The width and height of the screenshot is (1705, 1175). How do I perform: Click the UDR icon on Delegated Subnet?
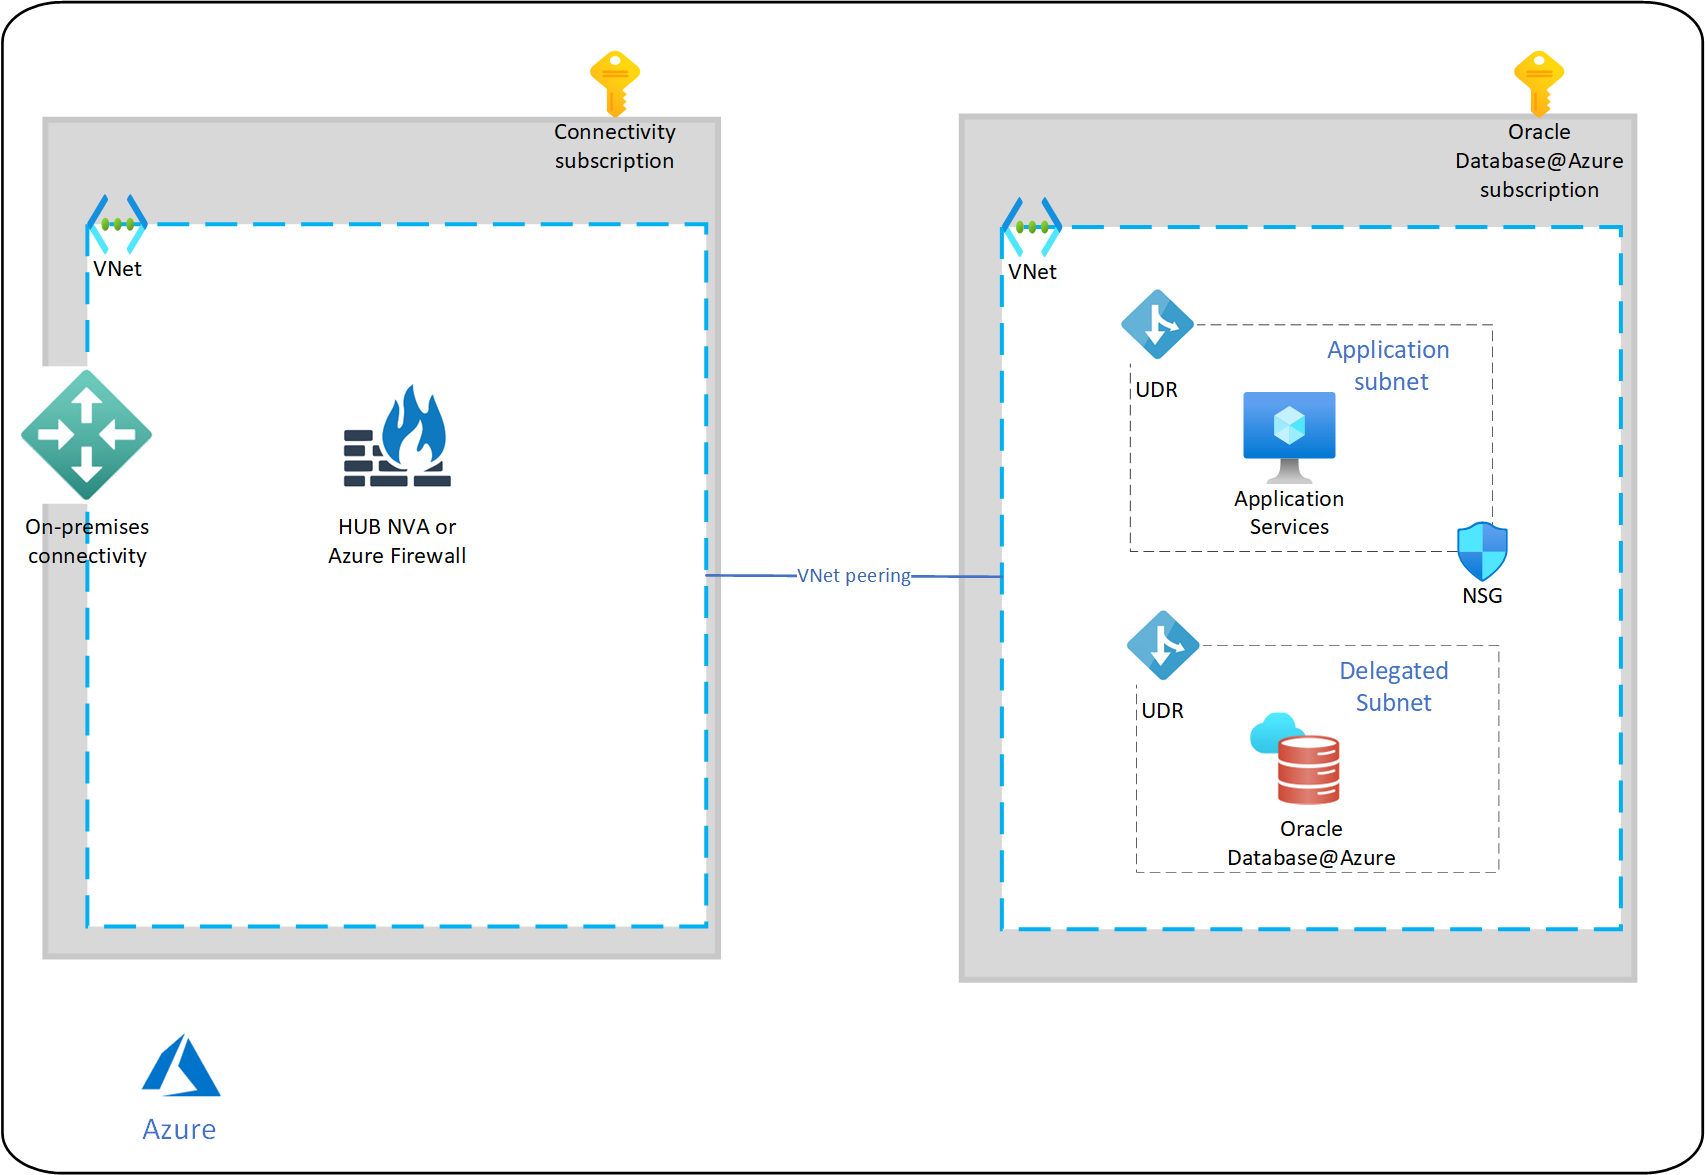(1163, 645)
